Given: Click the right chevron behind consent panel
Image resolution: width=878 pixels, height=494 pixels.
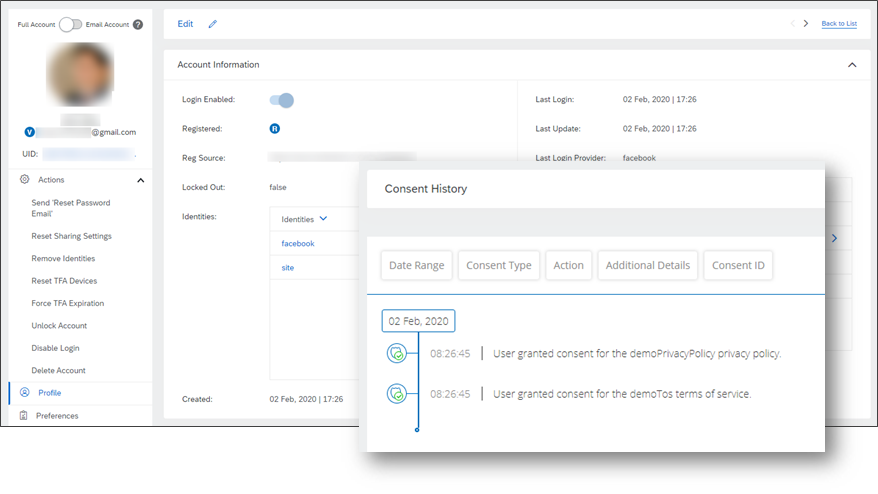Looking at the screenshot, I should pos(834,238).
